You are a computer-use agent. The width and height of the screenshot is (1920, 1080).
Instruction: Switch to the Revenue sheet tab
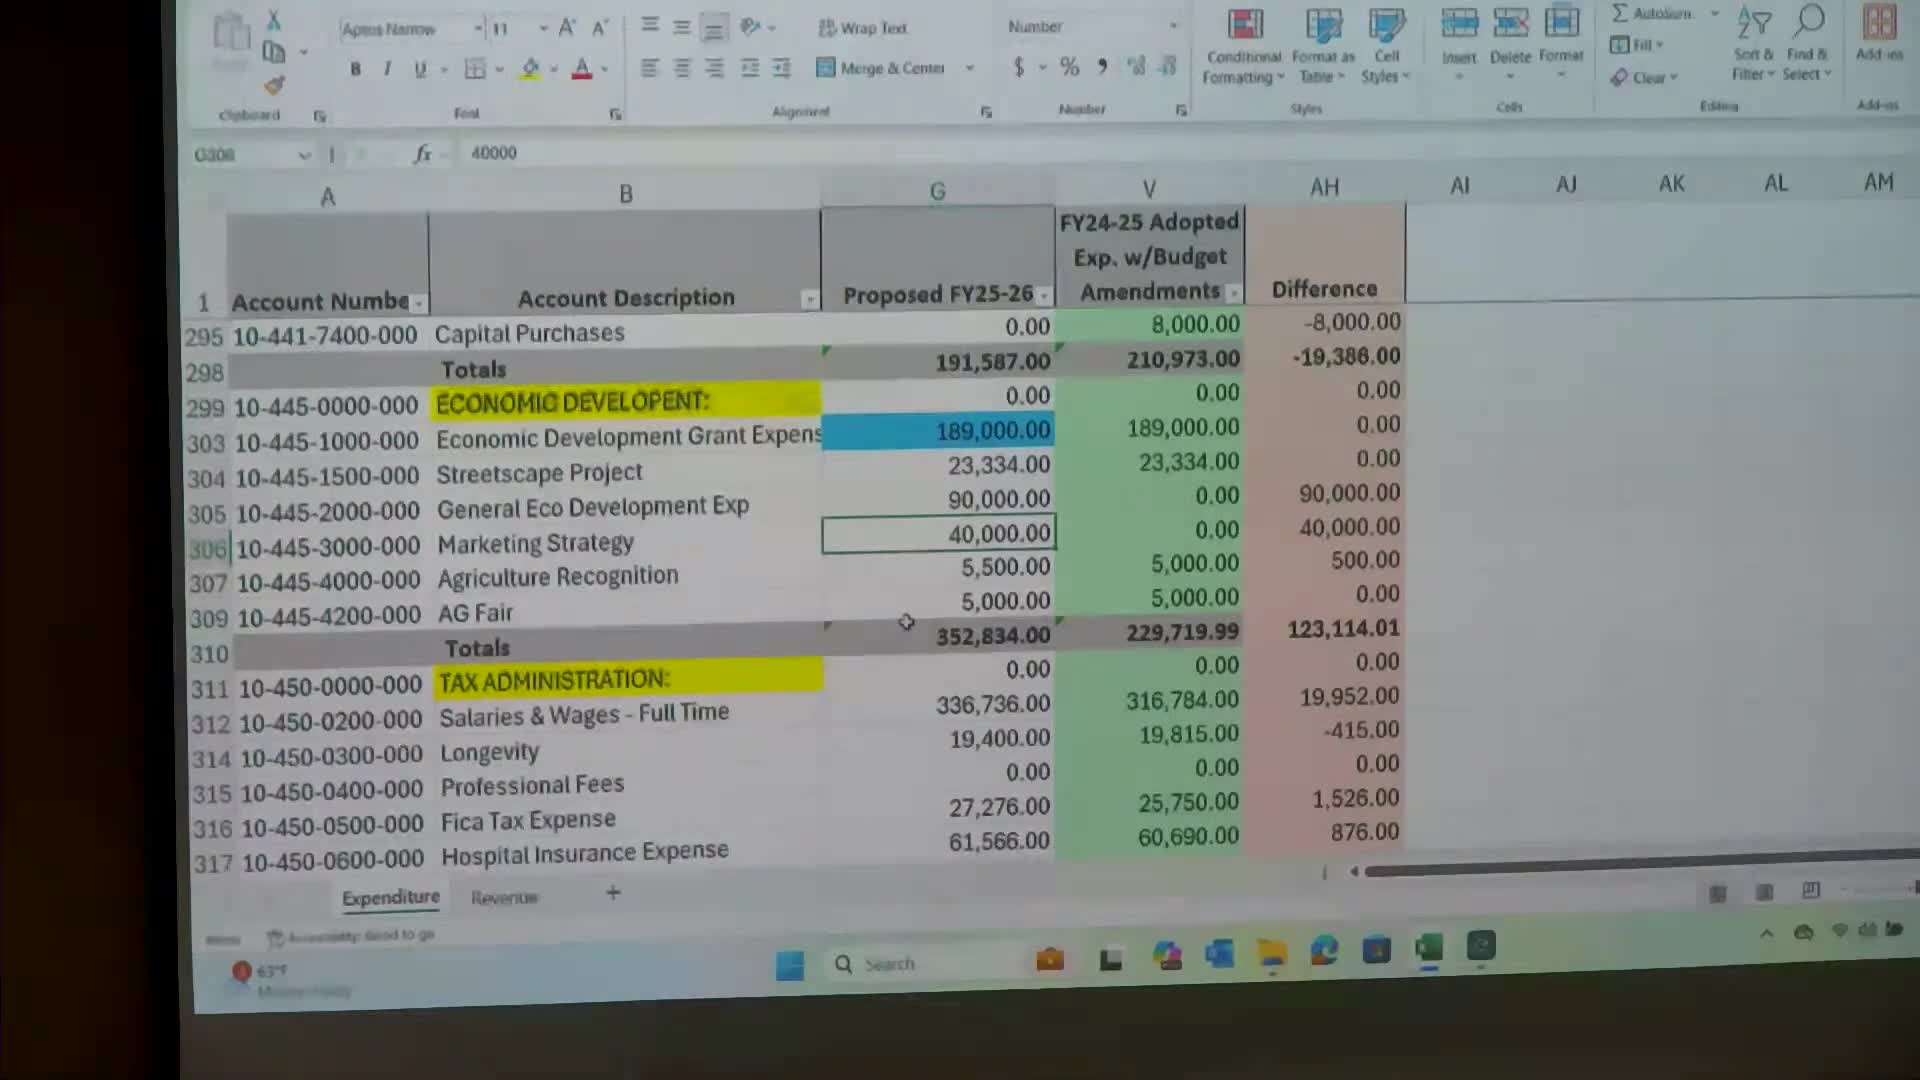pos(504,898)
